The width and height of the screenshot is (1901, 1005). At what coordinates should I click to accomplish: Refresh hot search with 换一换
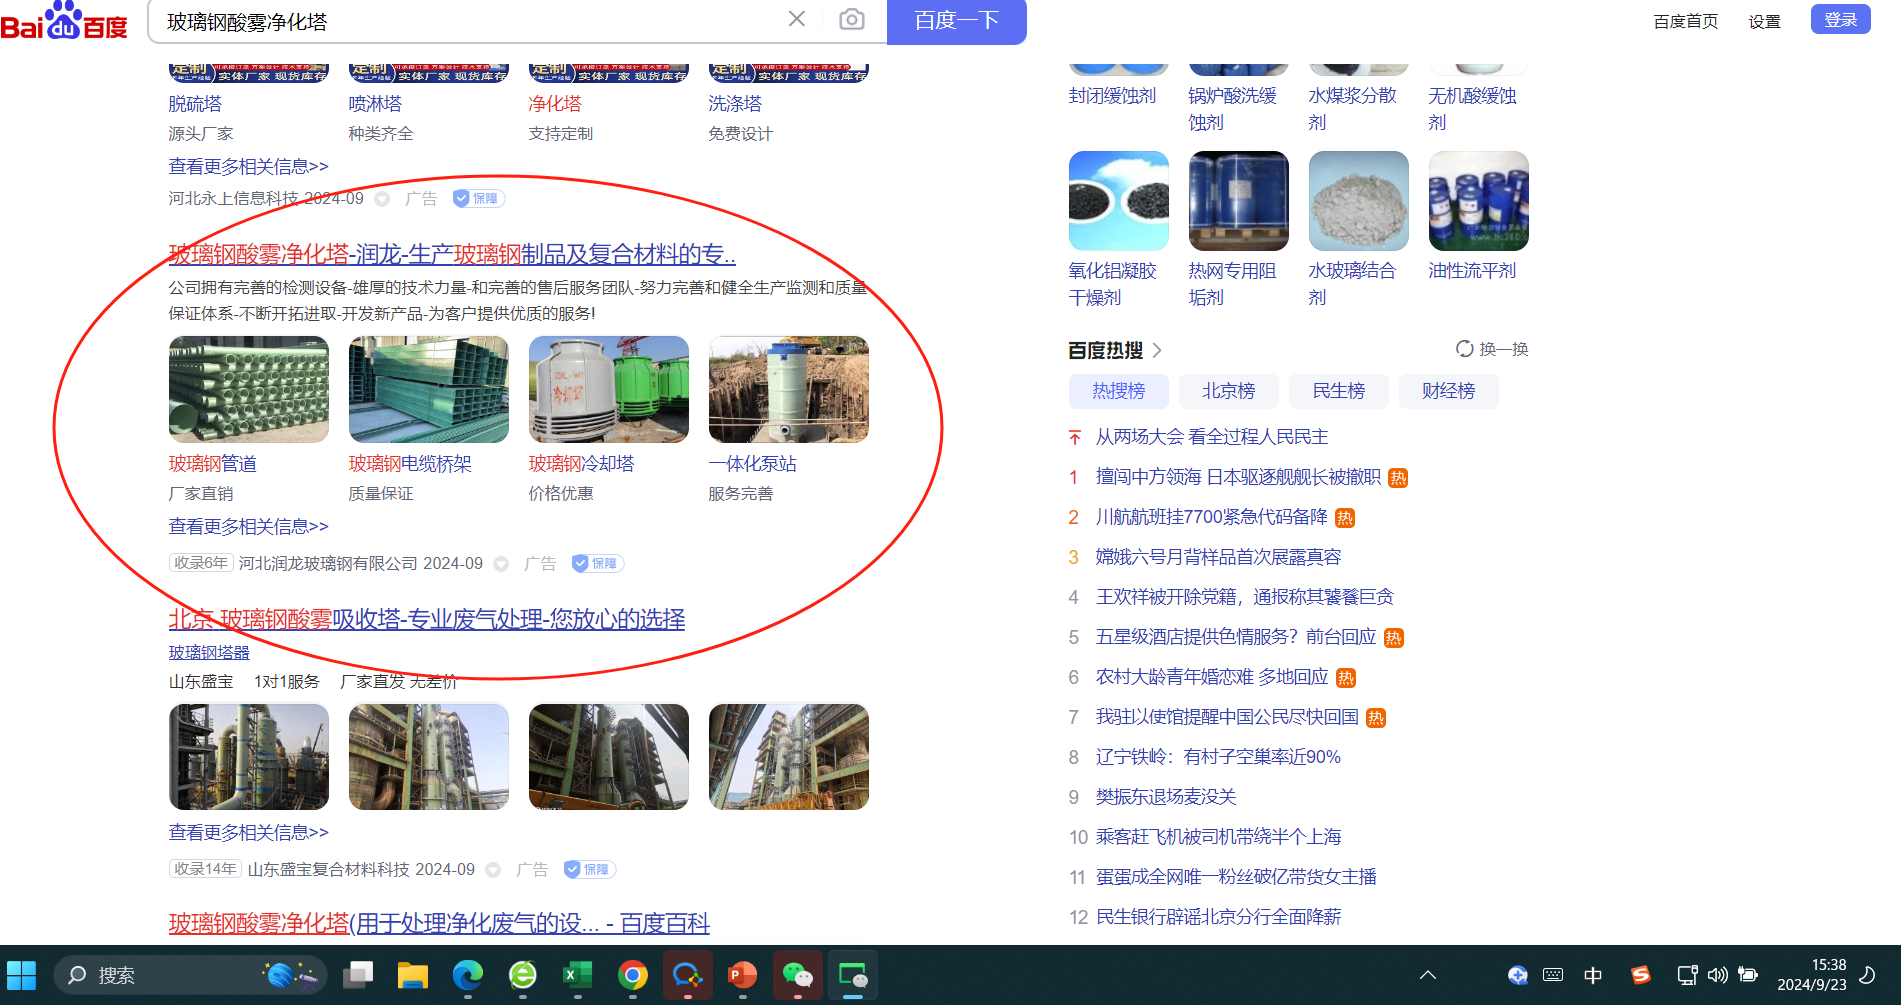[1492, 349]
